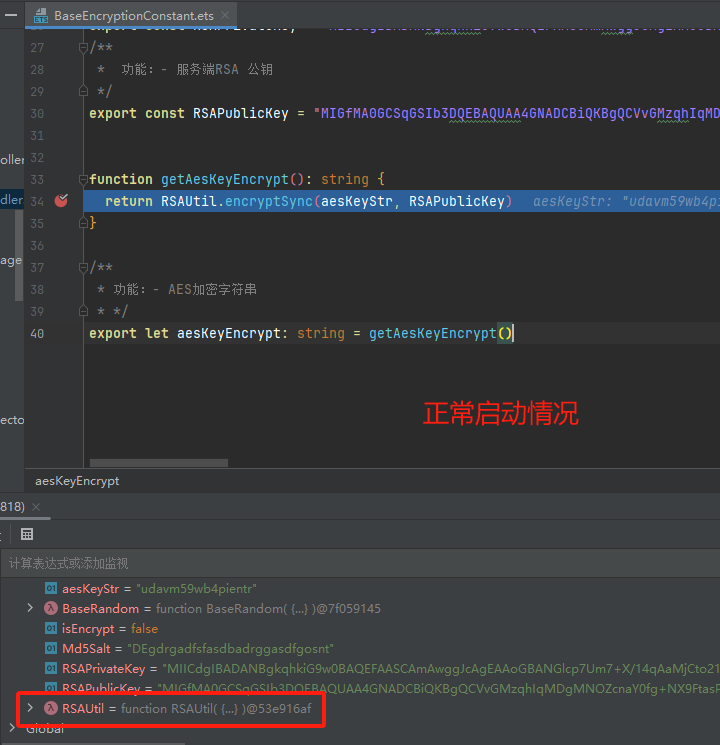
Task: Click the ETS file icon in the tab
Action: pyautogui.click(x=41, y=16)
